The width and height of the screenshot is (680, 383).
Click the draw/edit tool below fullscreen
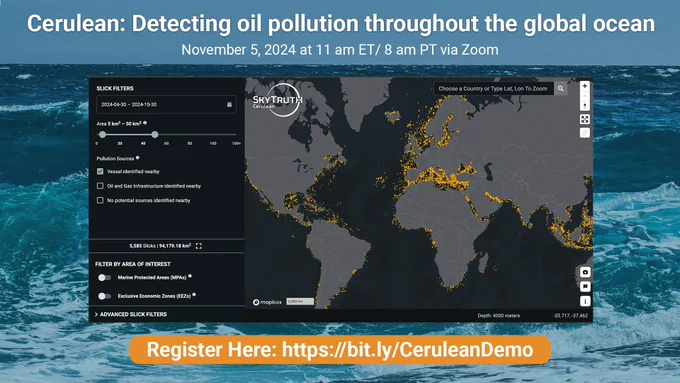click(x=585, y=133)
